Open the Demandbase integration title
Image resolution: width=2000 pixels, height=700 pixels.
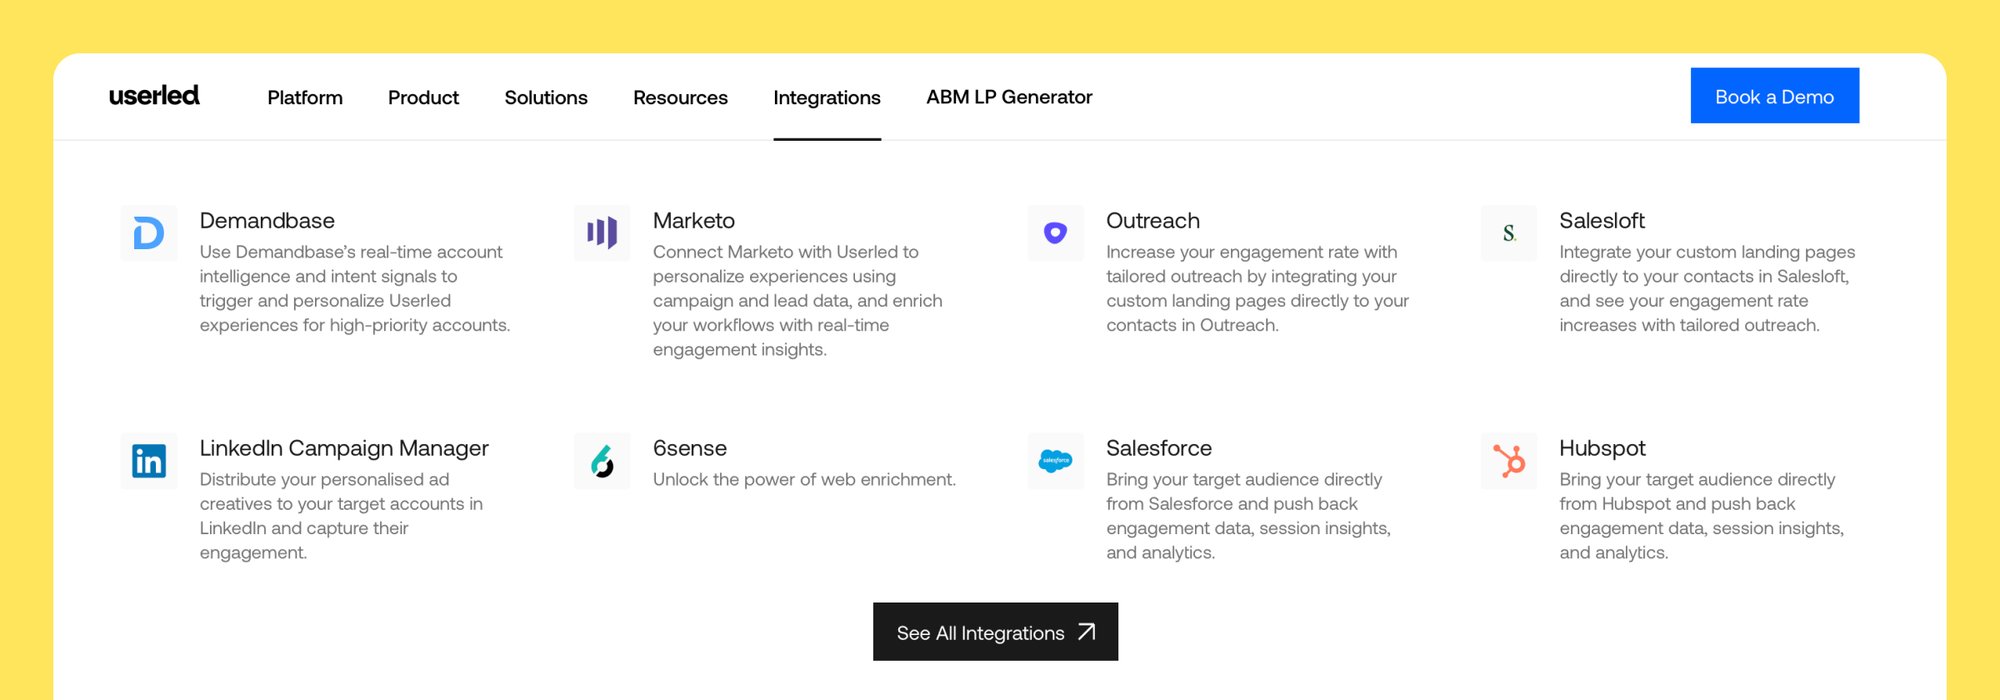tap(267, 220)
